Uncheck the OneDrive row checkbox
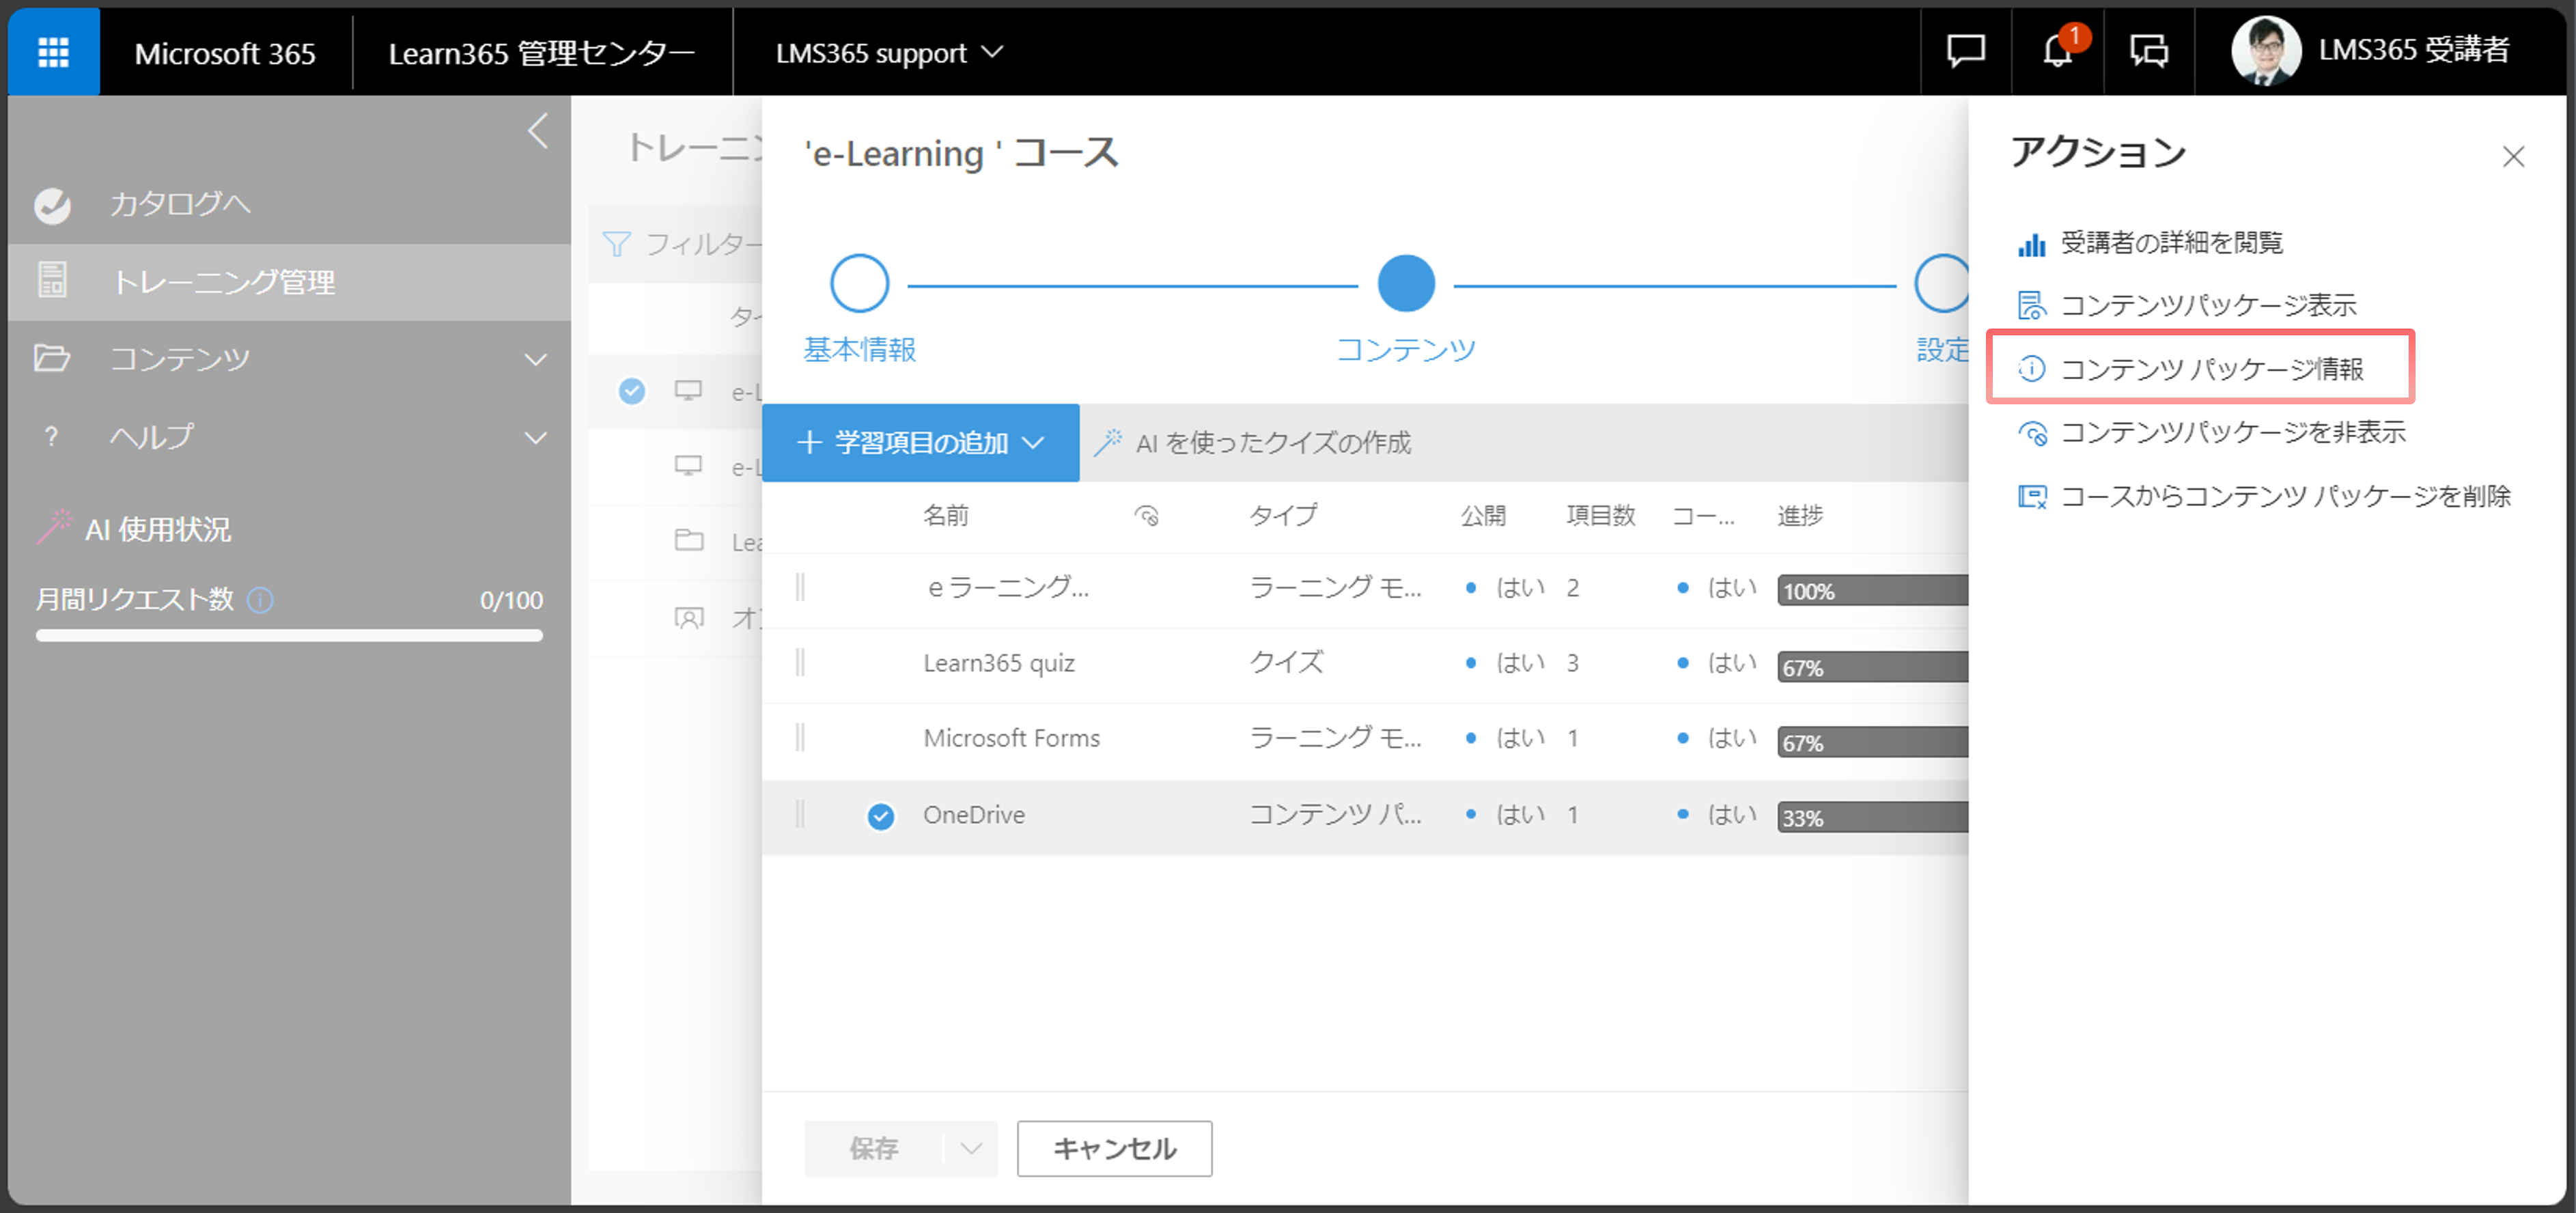This screenshot has height=1213, width=2576. pyautogui.click(x=880, y=817)
